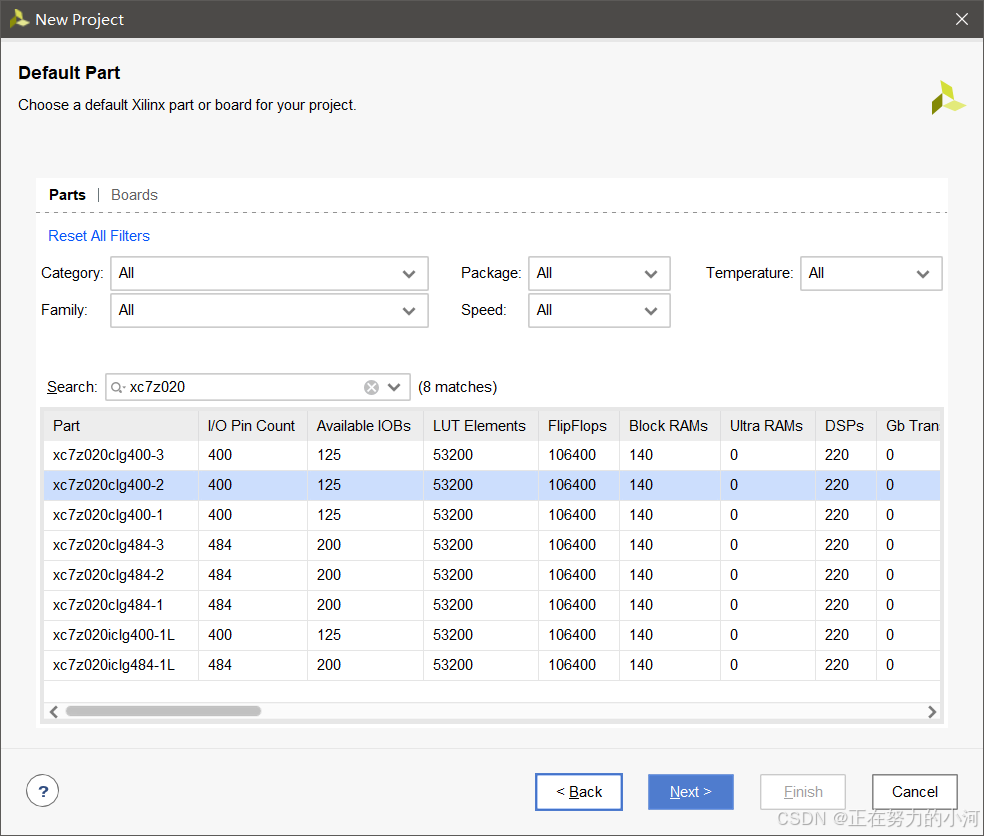The image size is (984, 836).
Task: Sort by LUT Elements column header
Action: pyautogui.click(x=481, y=426)
